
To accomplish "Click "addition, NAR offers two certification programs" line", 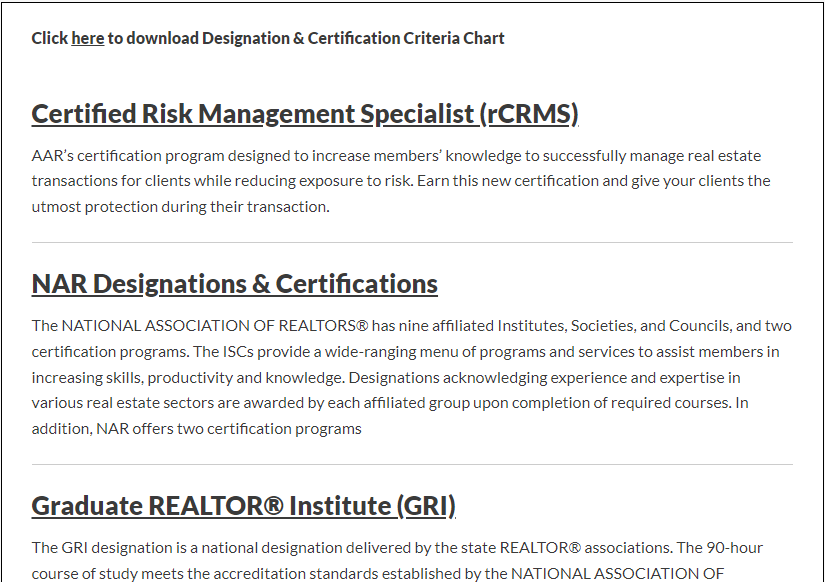I will point(196,429).
